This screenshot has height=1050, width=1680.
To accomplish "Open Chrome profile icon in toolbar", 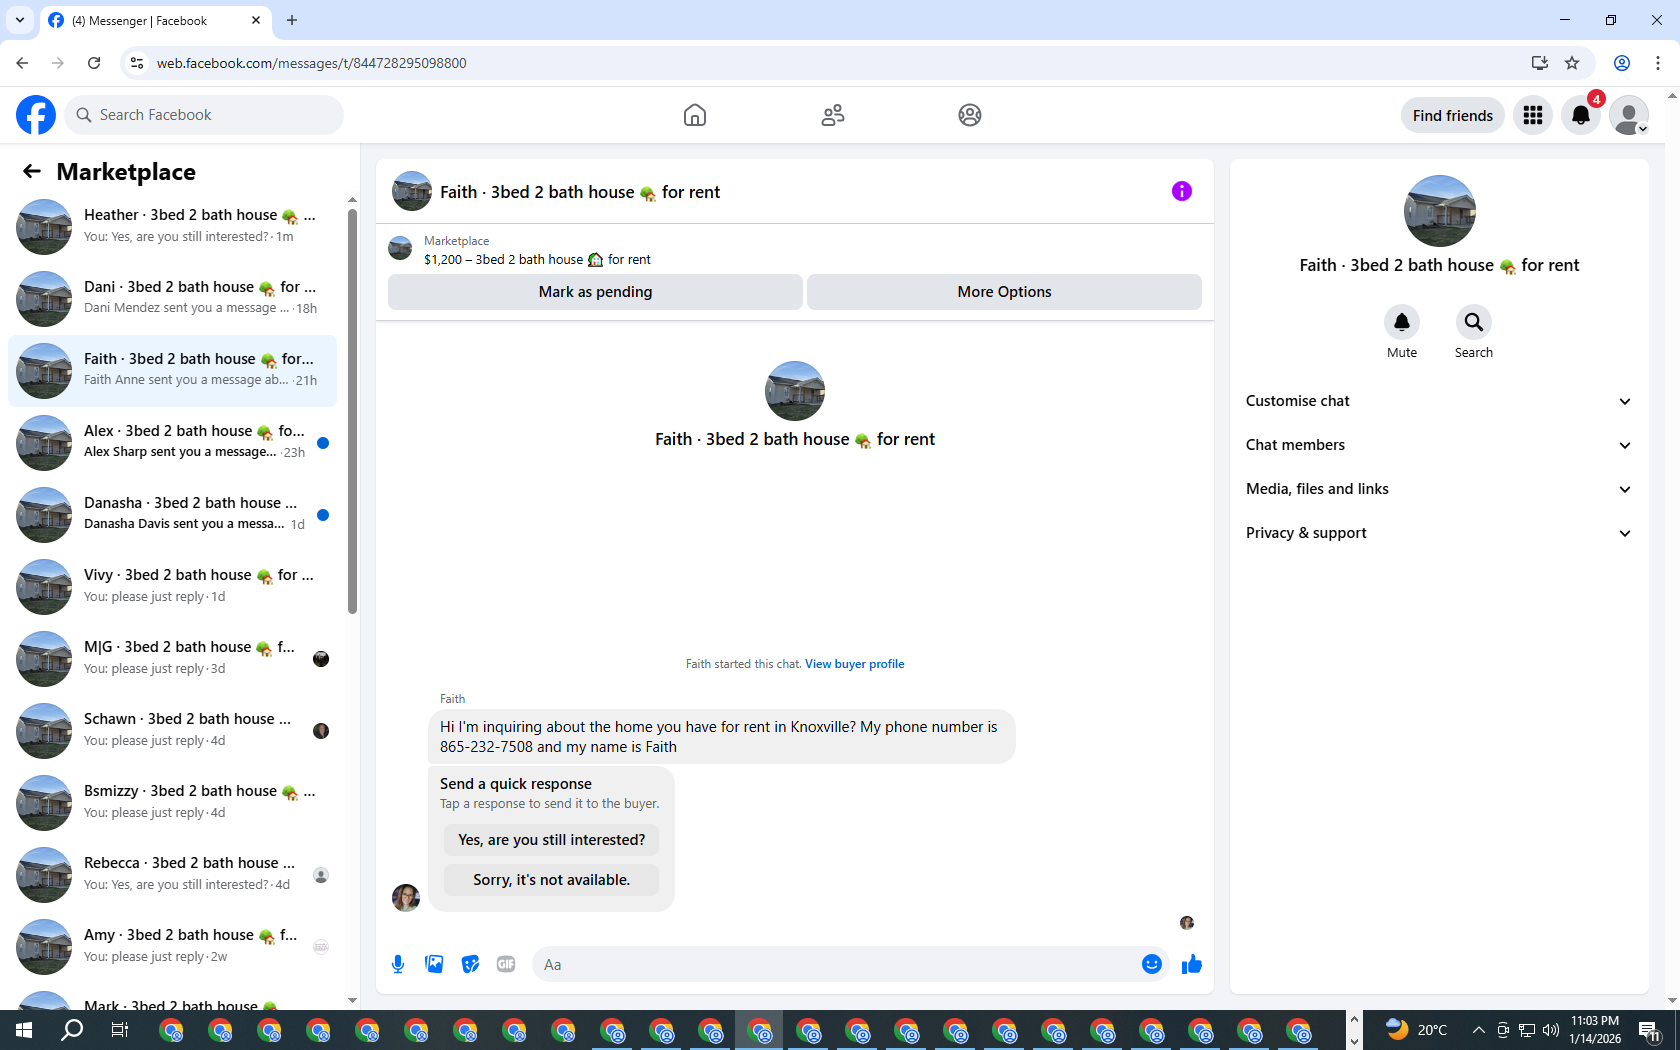I will [x=1622, y=63].
